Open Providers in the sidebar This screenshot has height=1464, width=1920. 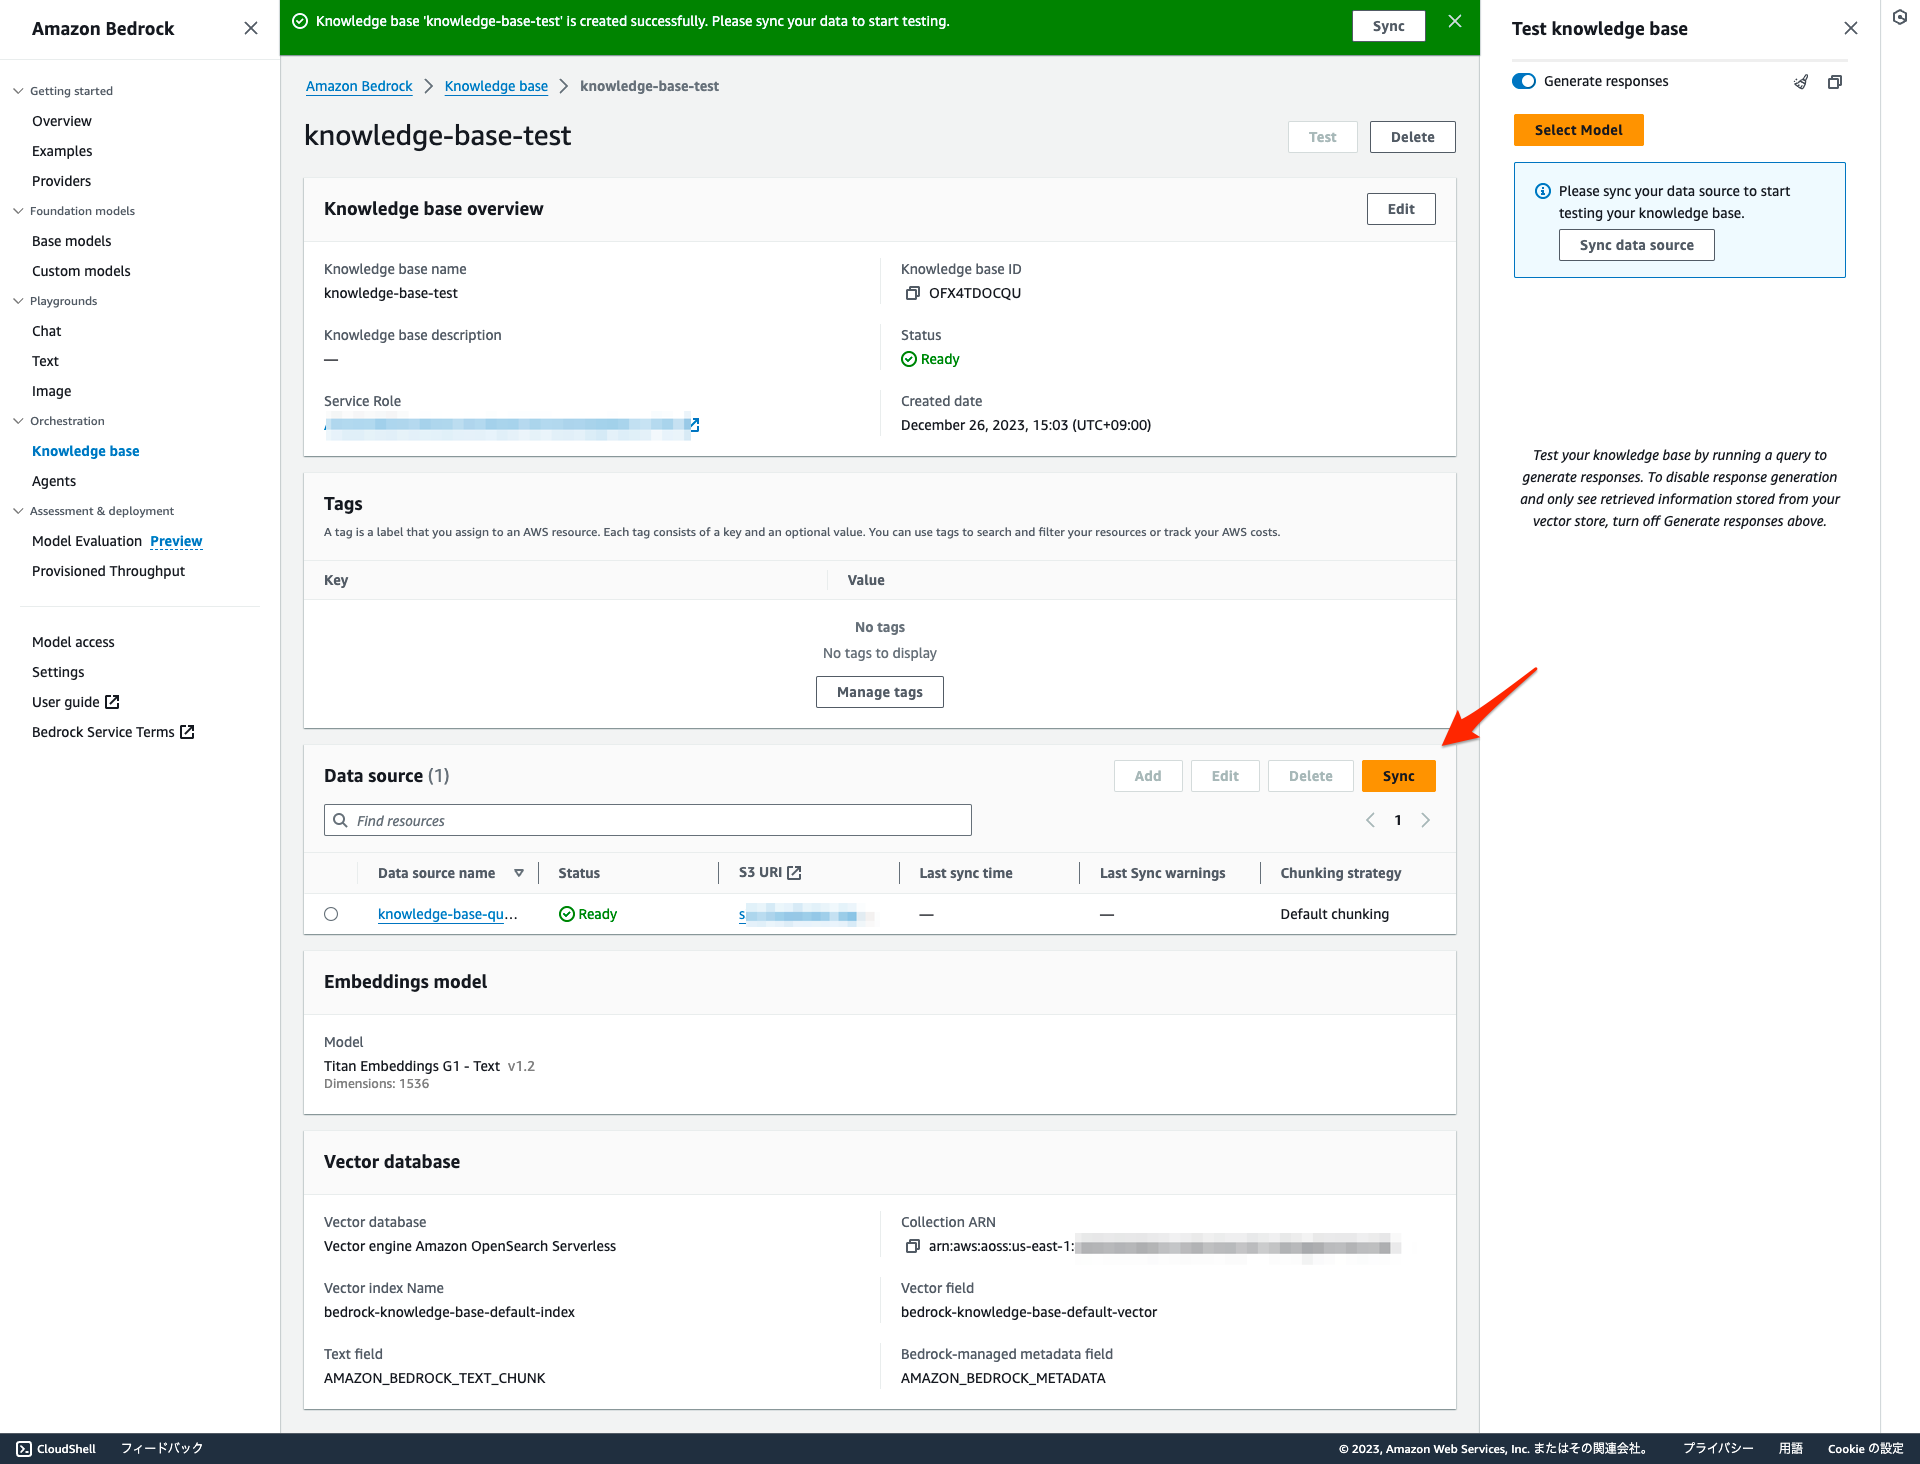(62, 181)
